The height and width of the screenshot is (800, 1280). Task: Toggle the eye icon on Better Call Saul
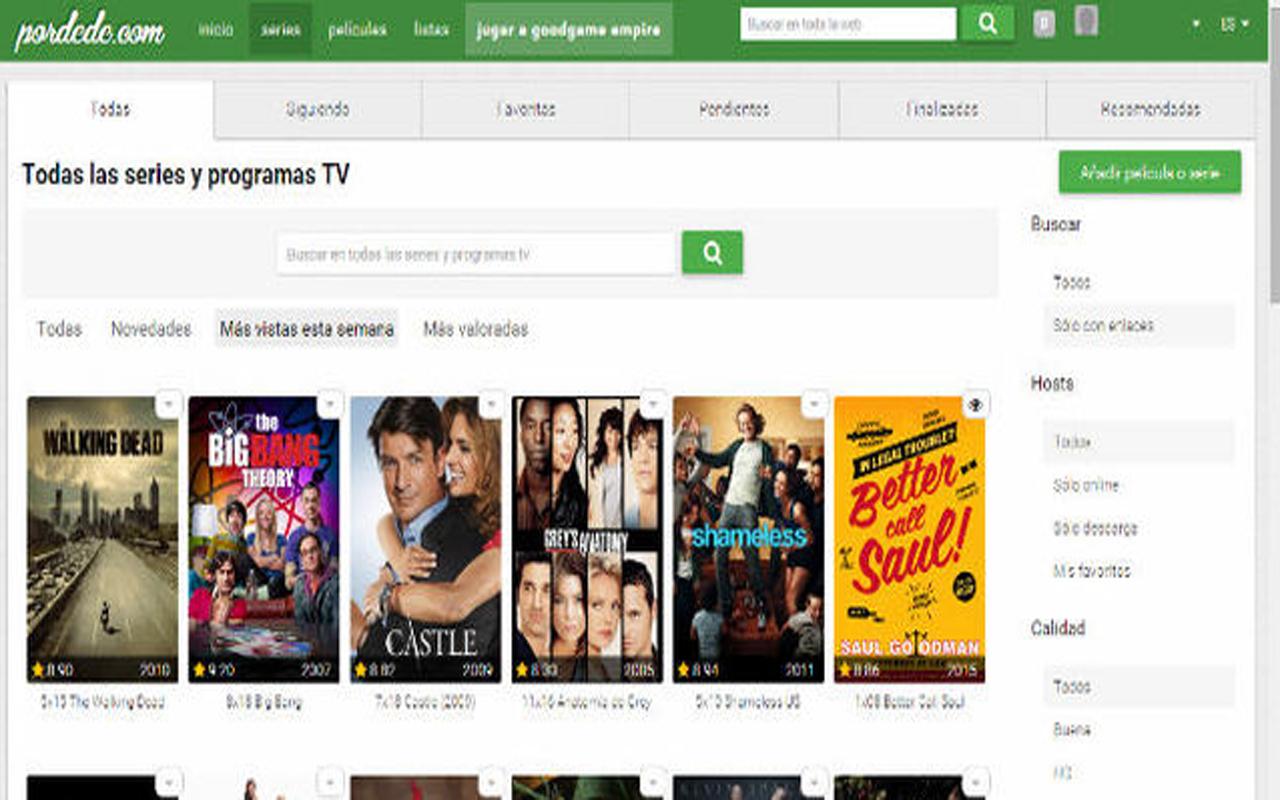coord(976,404)
